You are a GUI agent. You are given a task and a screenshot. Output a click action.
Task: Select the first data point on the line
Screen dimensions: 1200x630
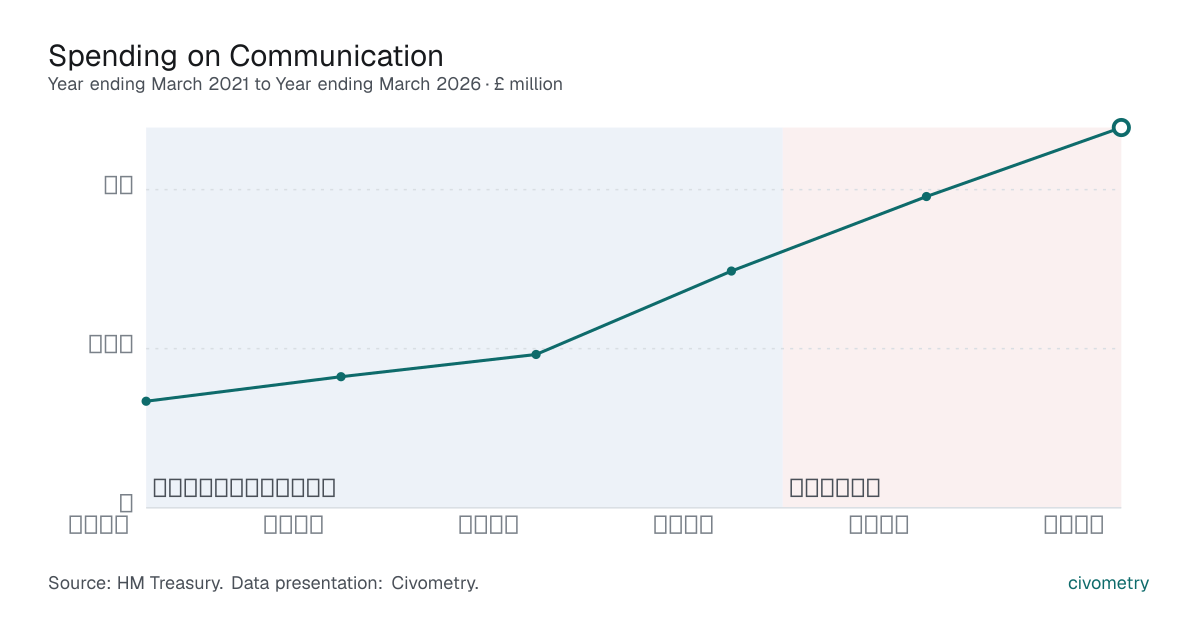pos(146,401)
